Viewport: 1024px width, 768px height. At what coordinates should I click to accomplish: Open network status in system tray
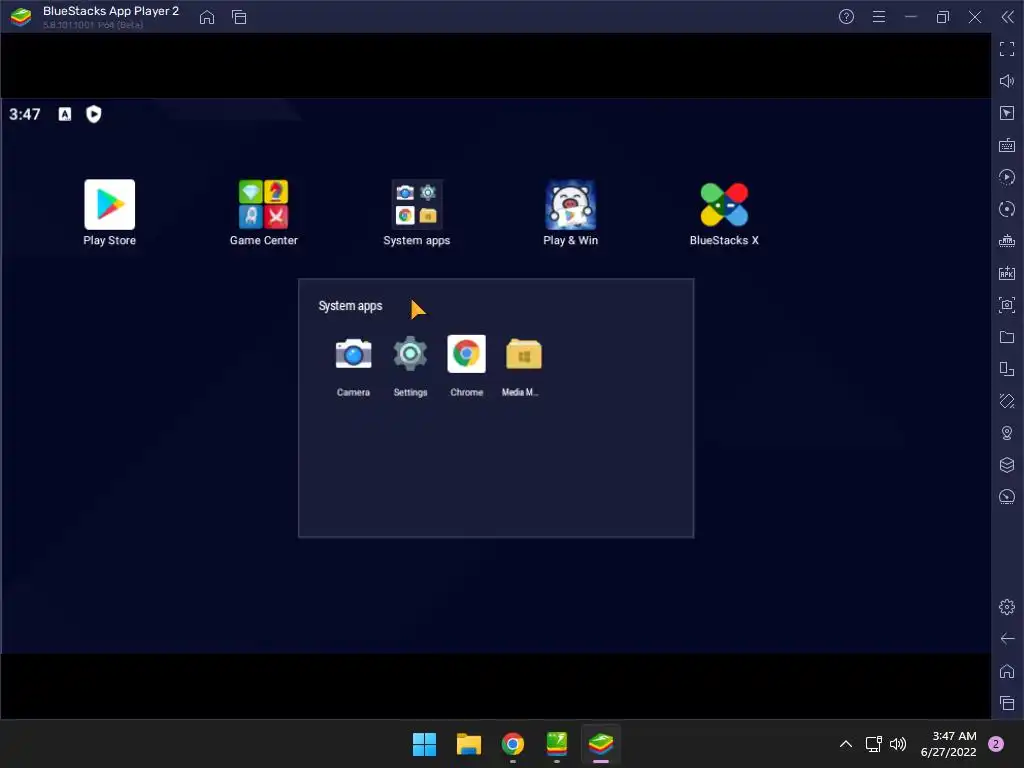873,744
